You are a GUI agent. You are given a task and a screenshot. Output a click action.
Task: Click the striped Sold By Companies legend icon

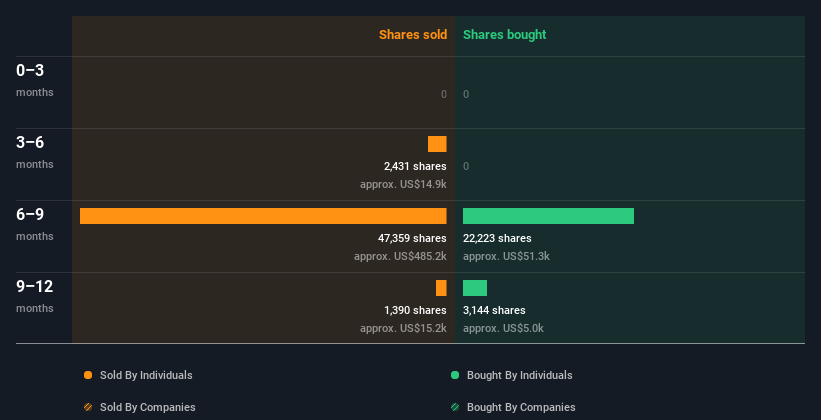(88, 407)
